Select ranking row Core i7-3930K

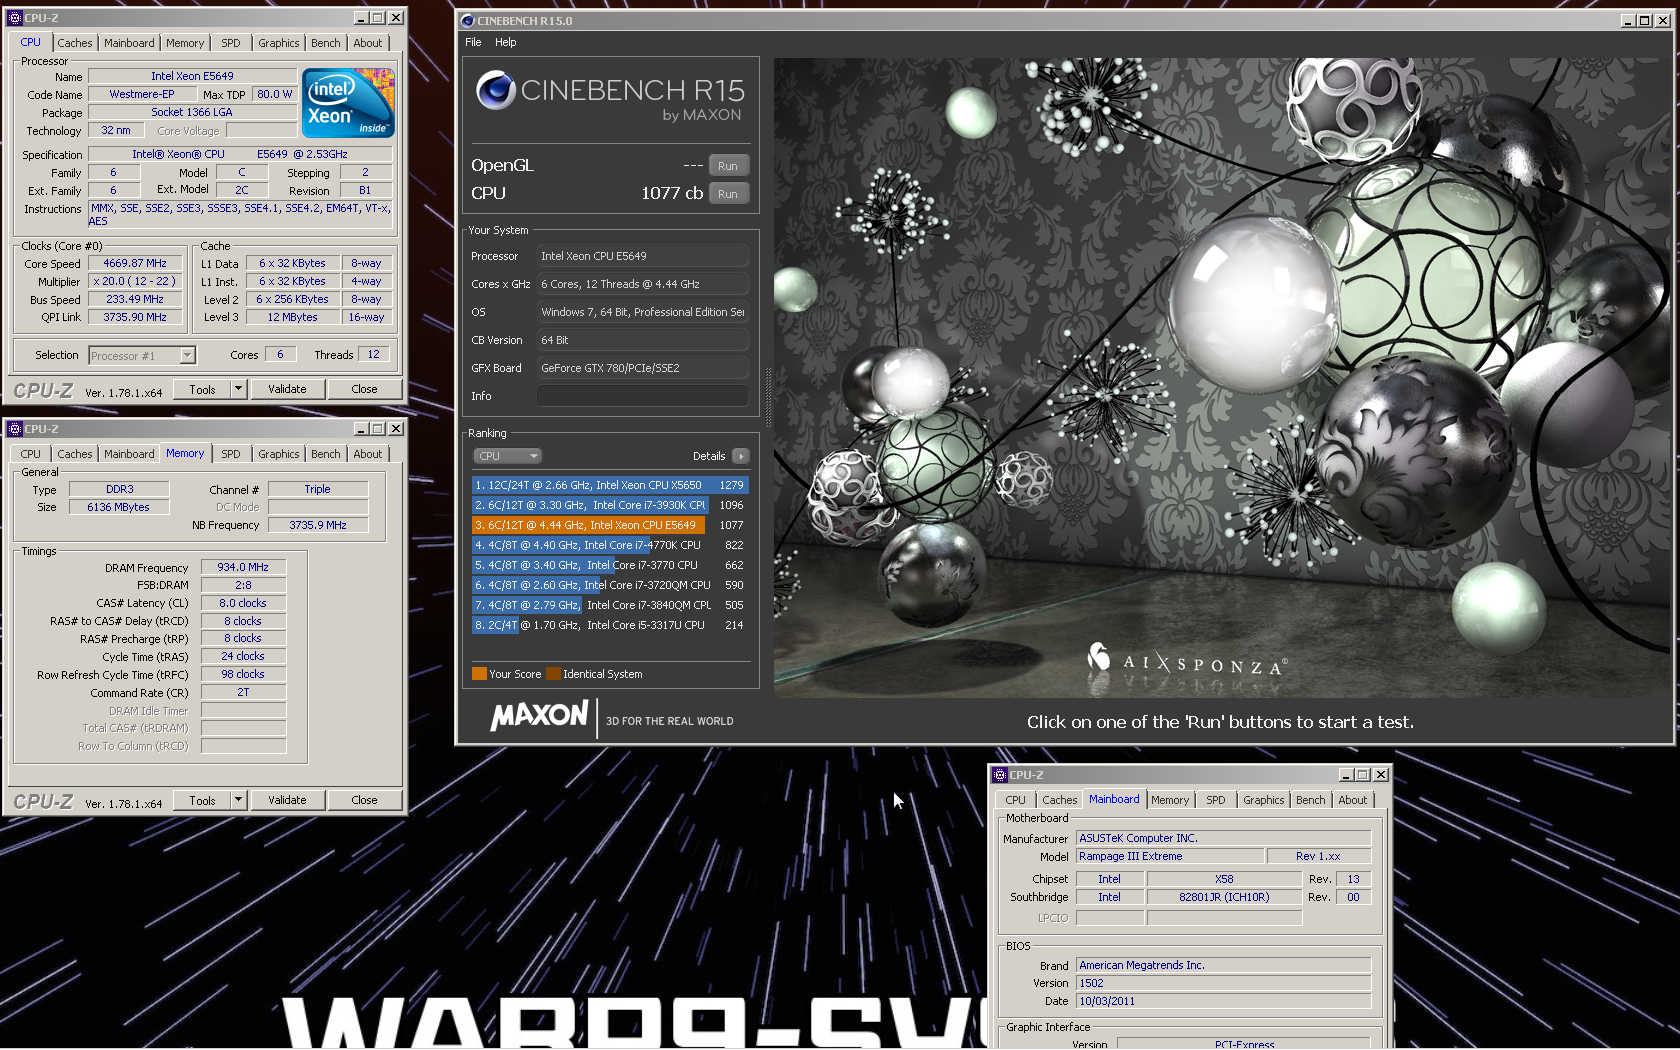point(610,505)
